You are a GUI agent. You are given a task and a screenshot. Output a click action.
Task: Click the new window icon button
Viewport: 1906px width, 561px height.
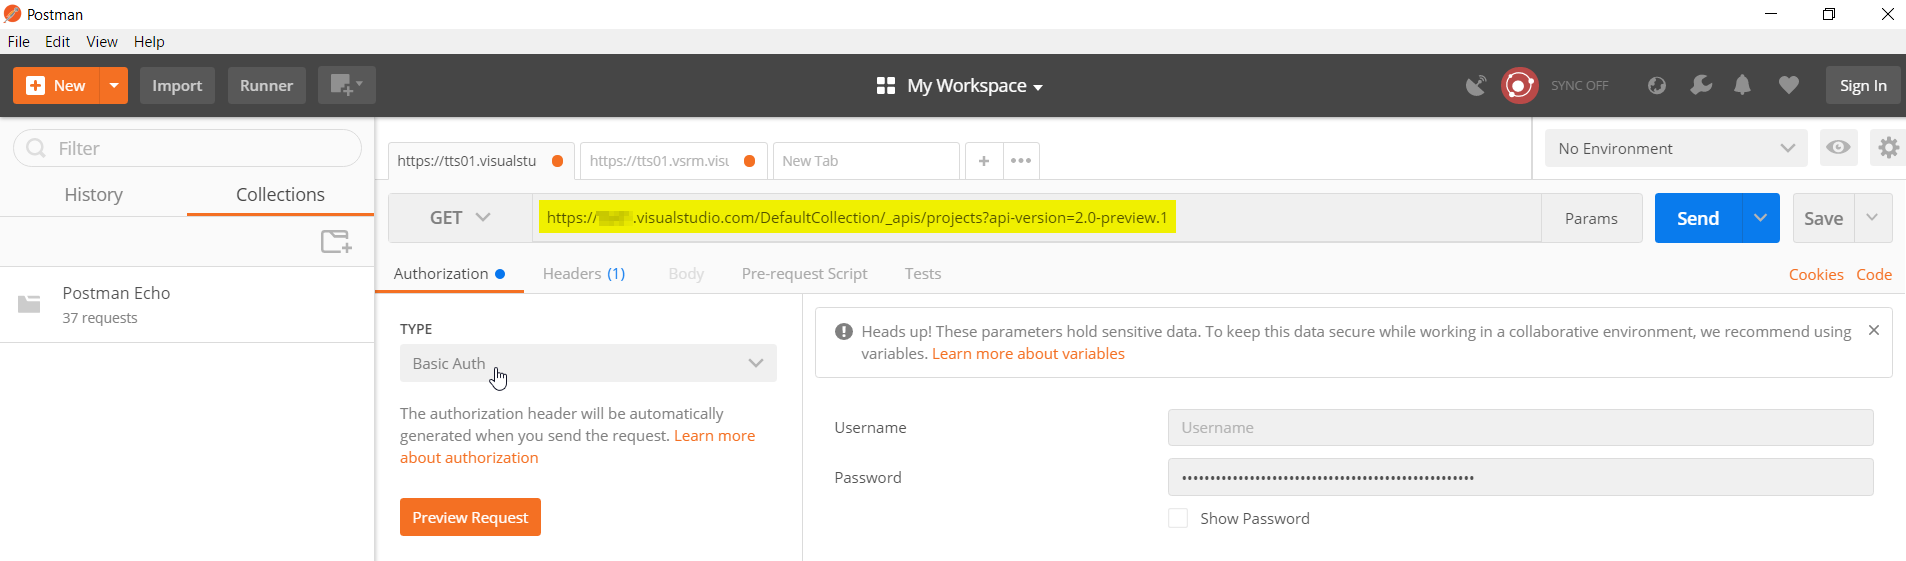(x=346, y=86)
